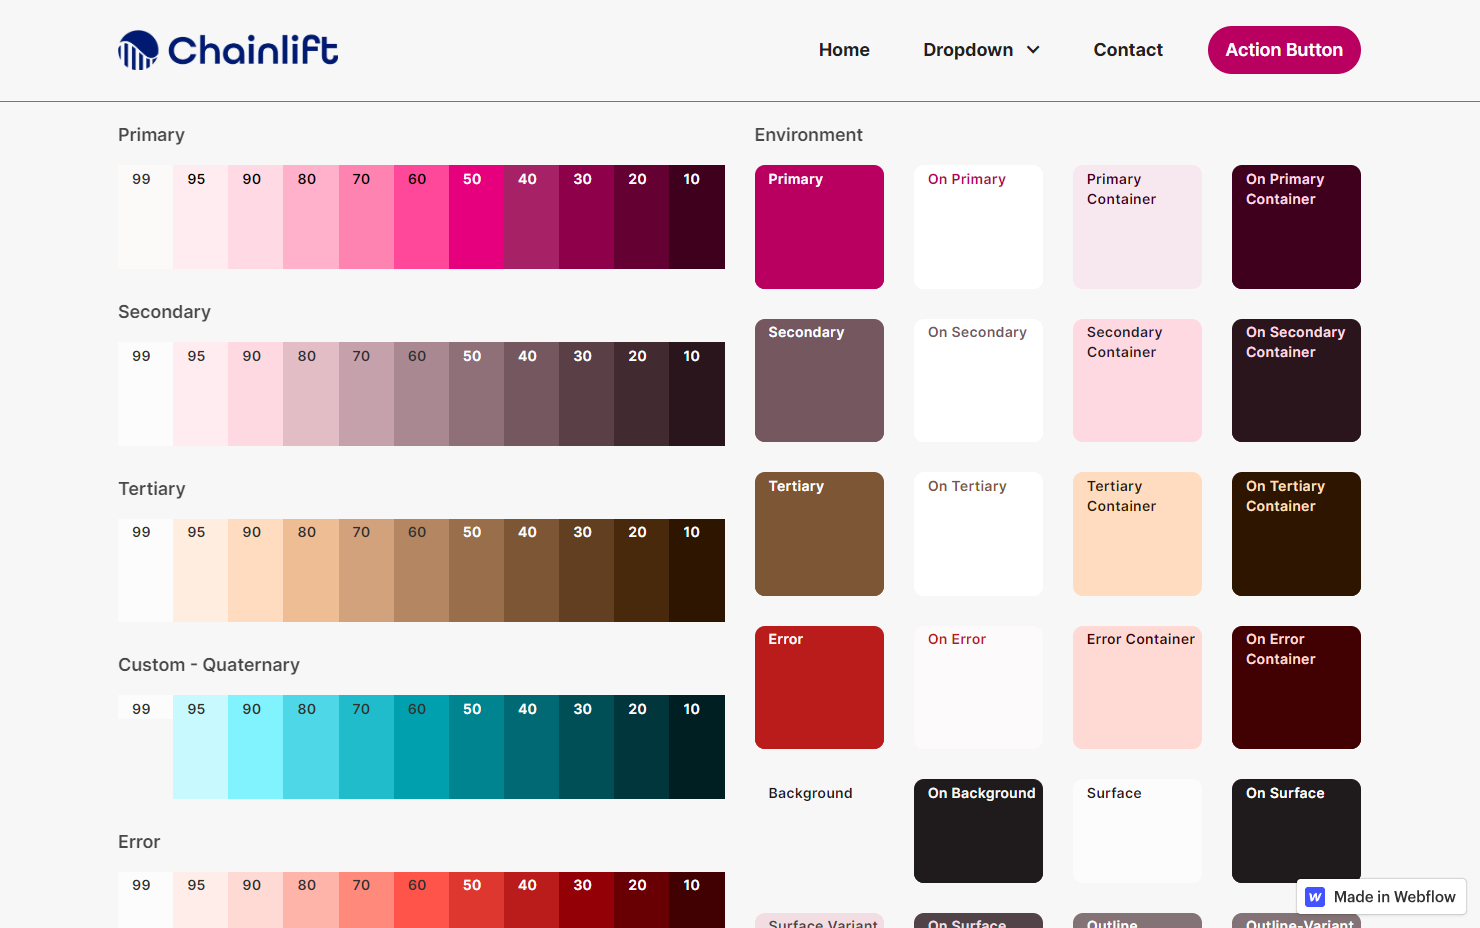Select the Primary 50 color swatch
The height and width of the screenshot is (928, 1480).
476,217
